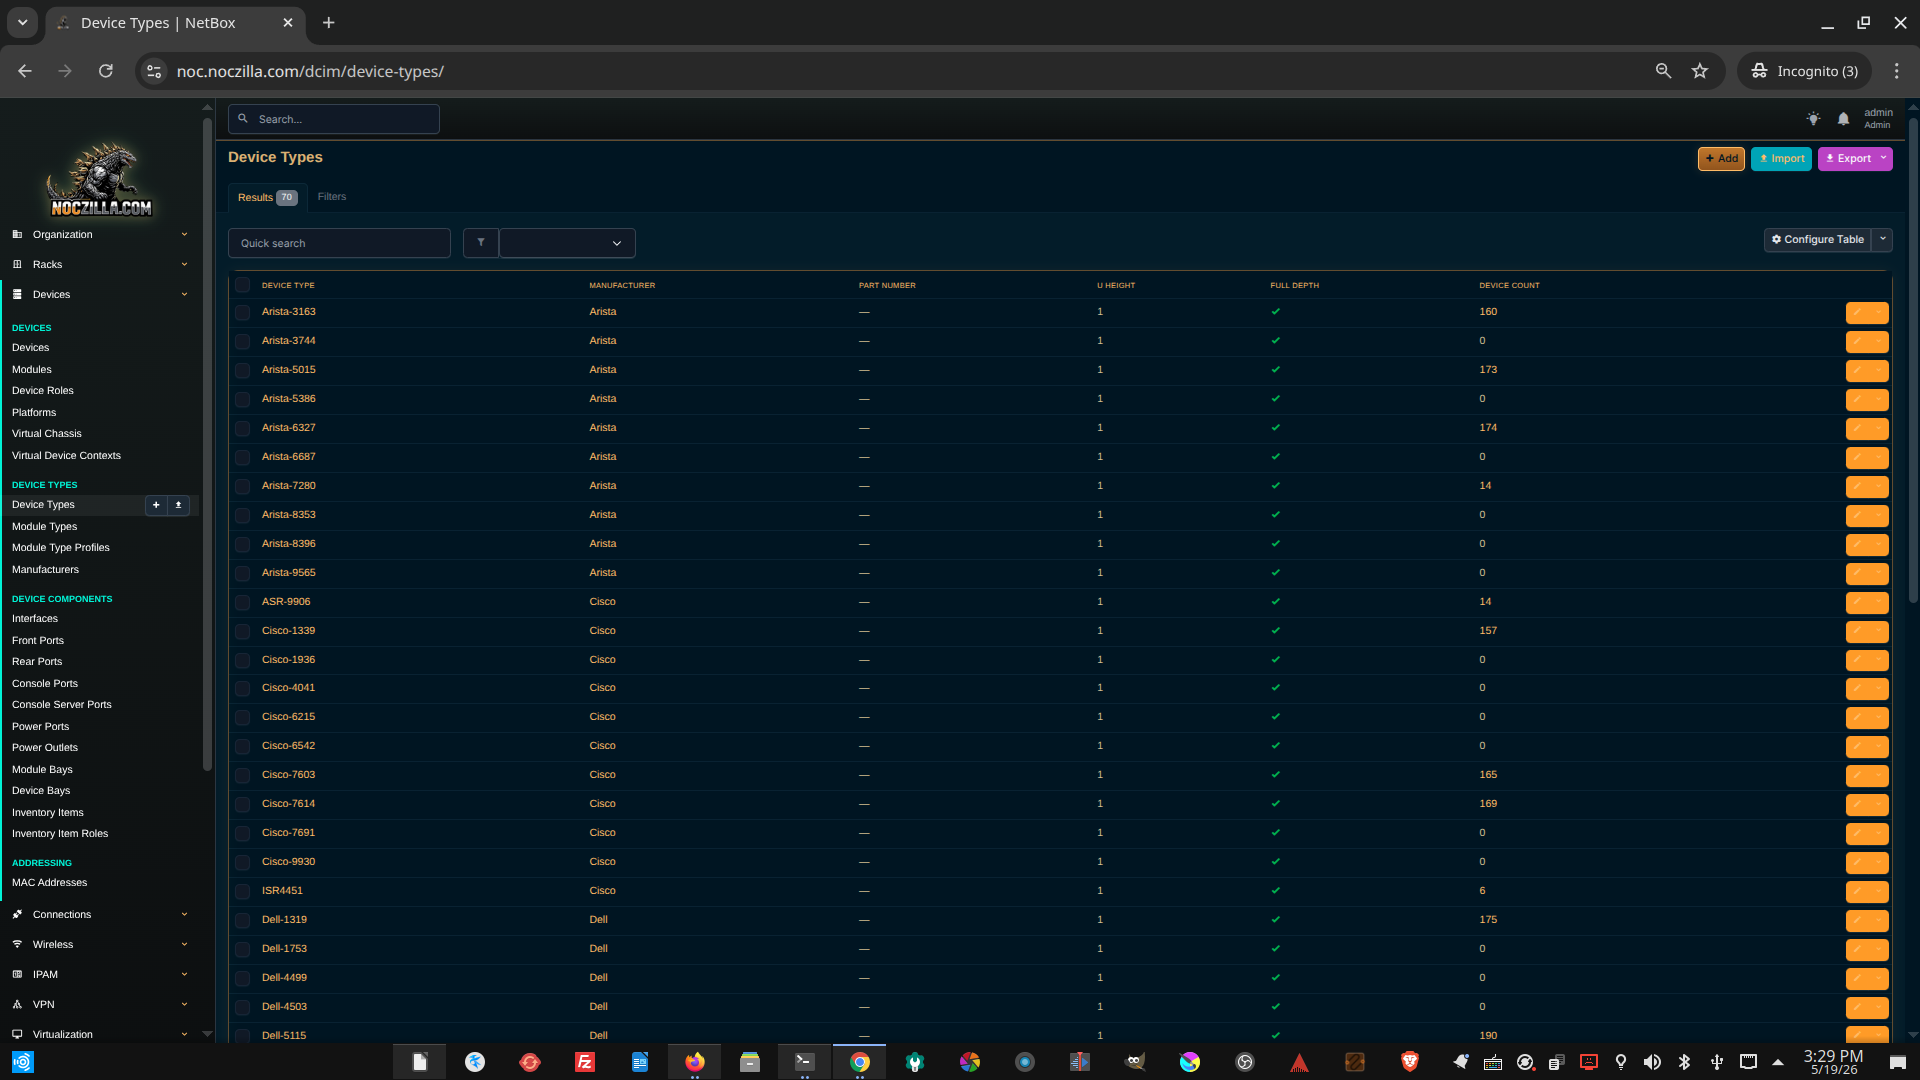
Task: Select the Results tab
Action: 267,198
